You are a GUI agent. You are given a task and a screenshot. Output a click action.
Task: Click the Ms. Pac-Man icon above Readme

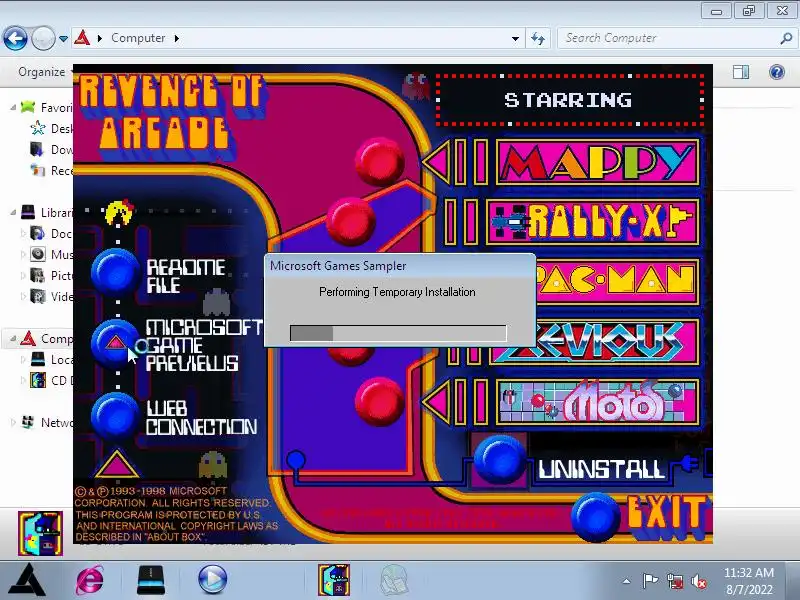point(119,212)
